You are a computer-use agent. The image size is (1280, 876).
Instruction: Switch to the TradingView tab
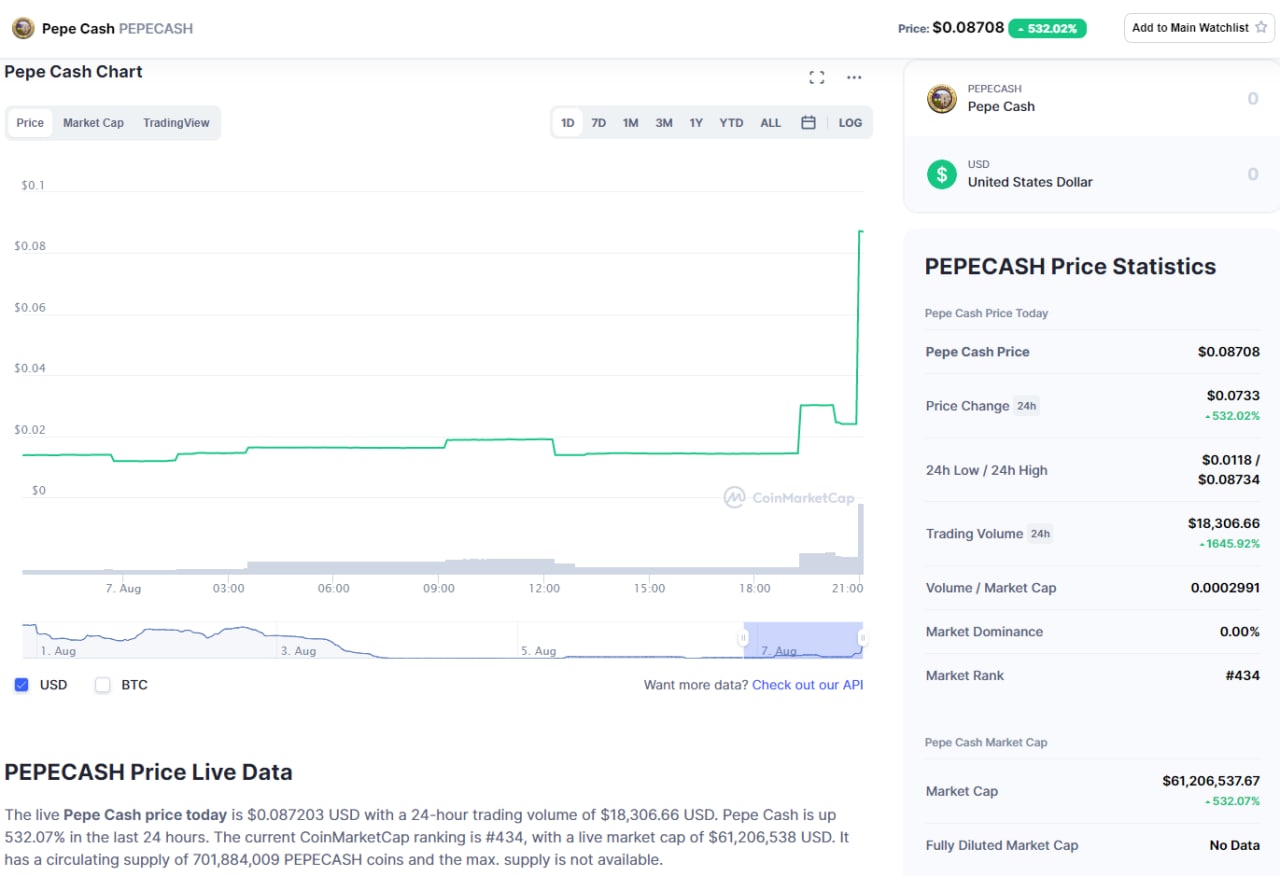[x=176, y=123]
